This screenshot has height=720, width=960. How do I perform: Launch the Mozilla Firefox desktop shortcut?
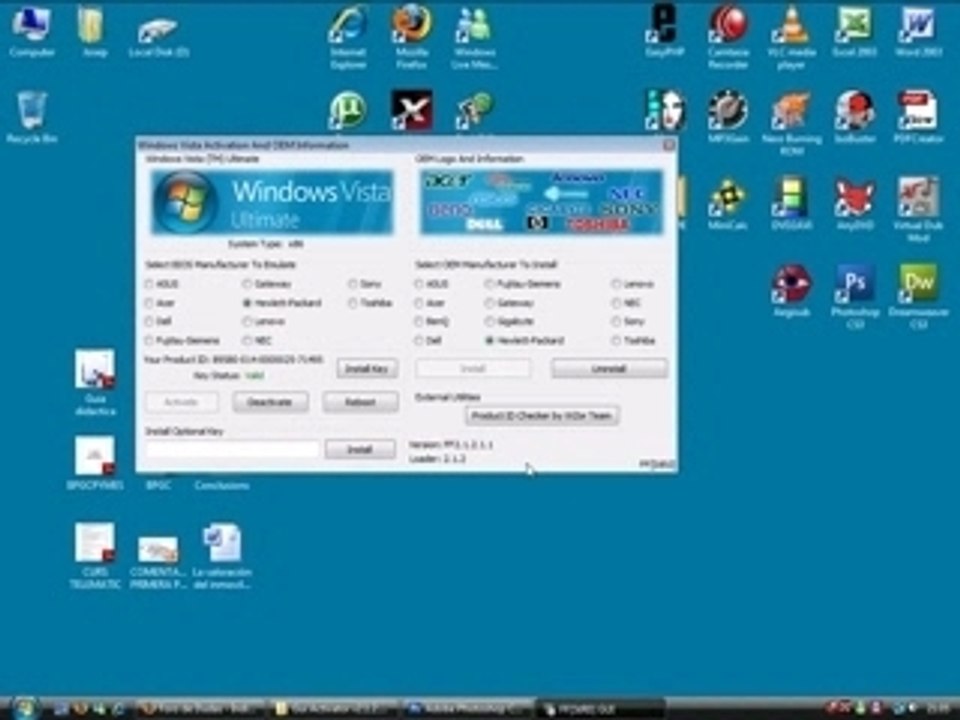tap(411, 37)
